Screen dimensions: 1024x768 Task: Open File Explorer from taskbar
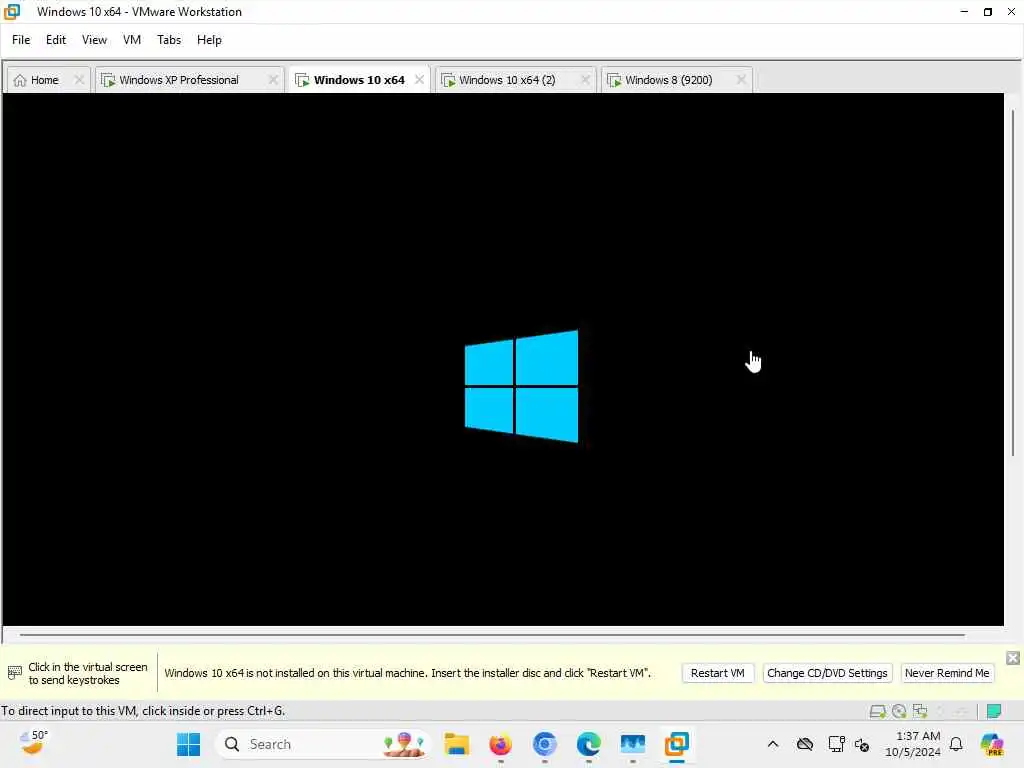[x=456, y=744]
